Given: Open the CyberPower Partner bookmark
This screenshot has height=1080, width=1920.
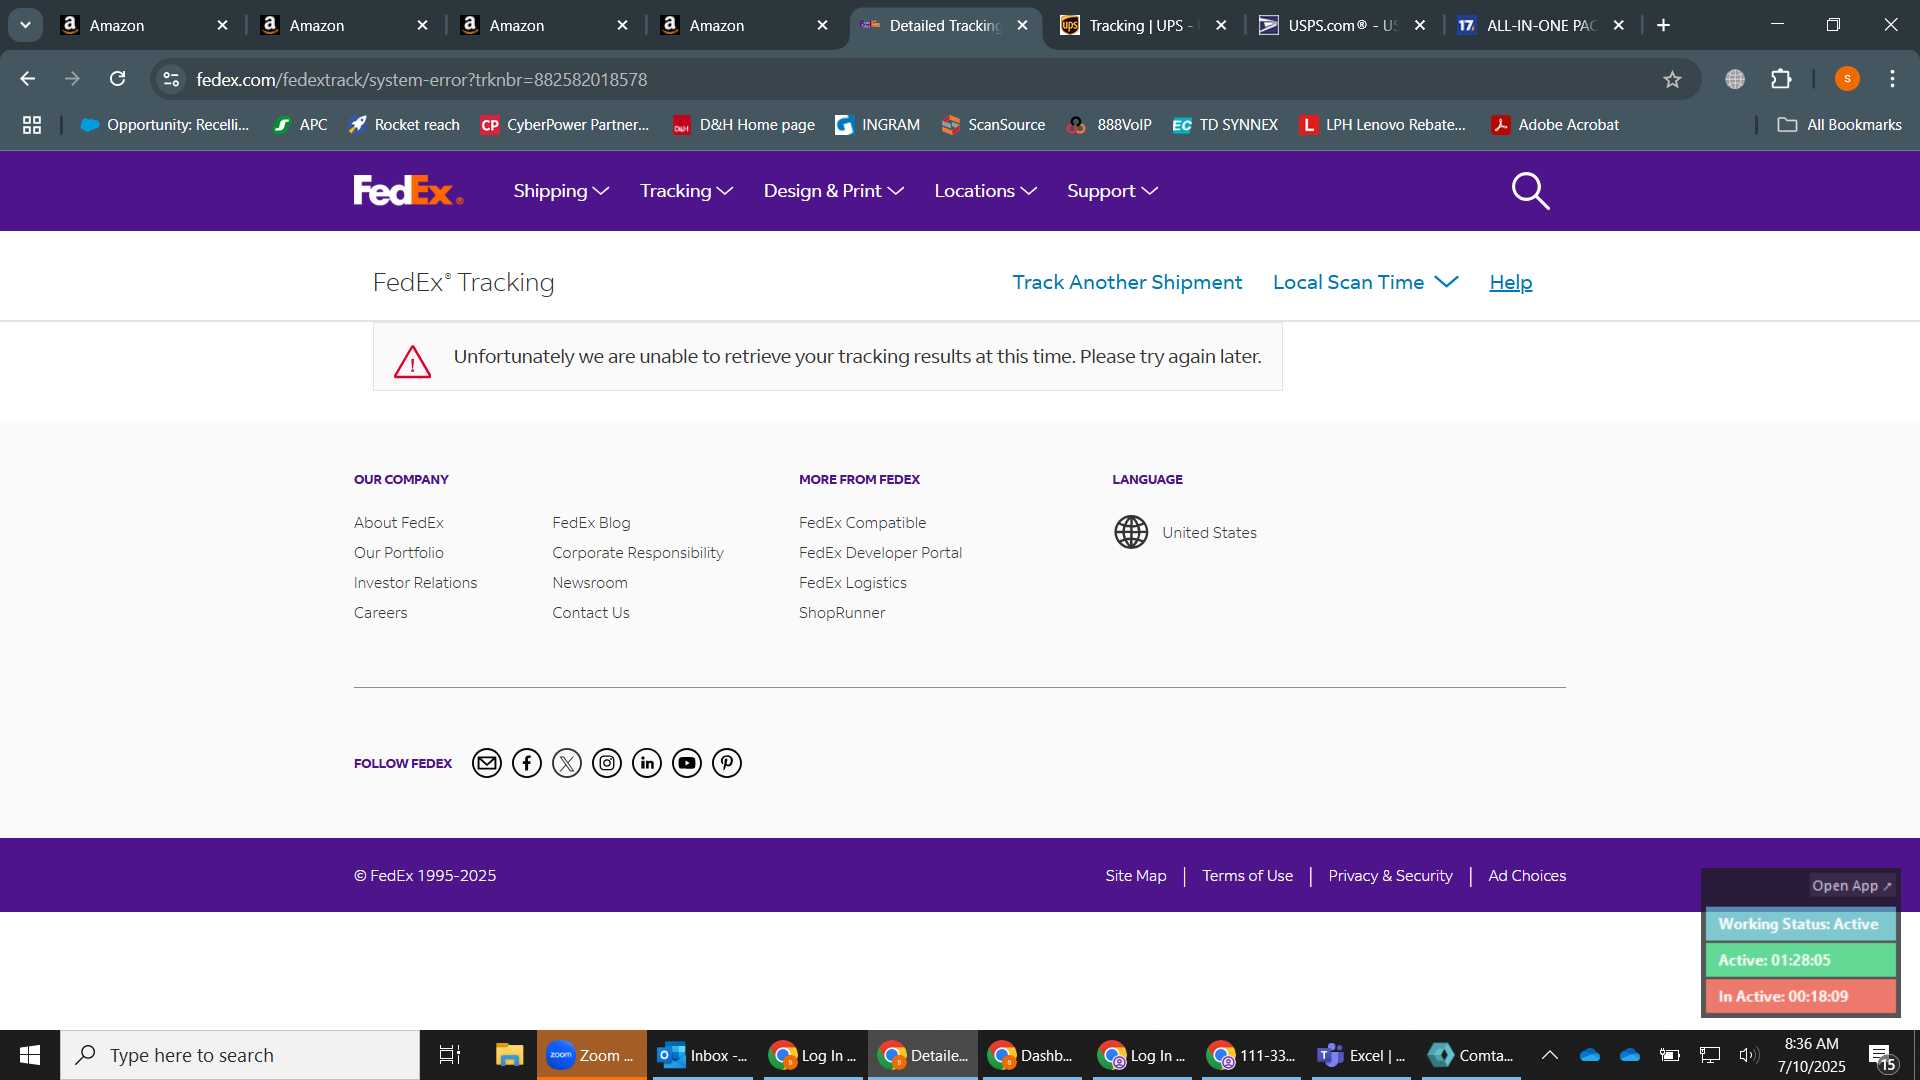Looking at the screenshot, I should (x=564, y=125).
